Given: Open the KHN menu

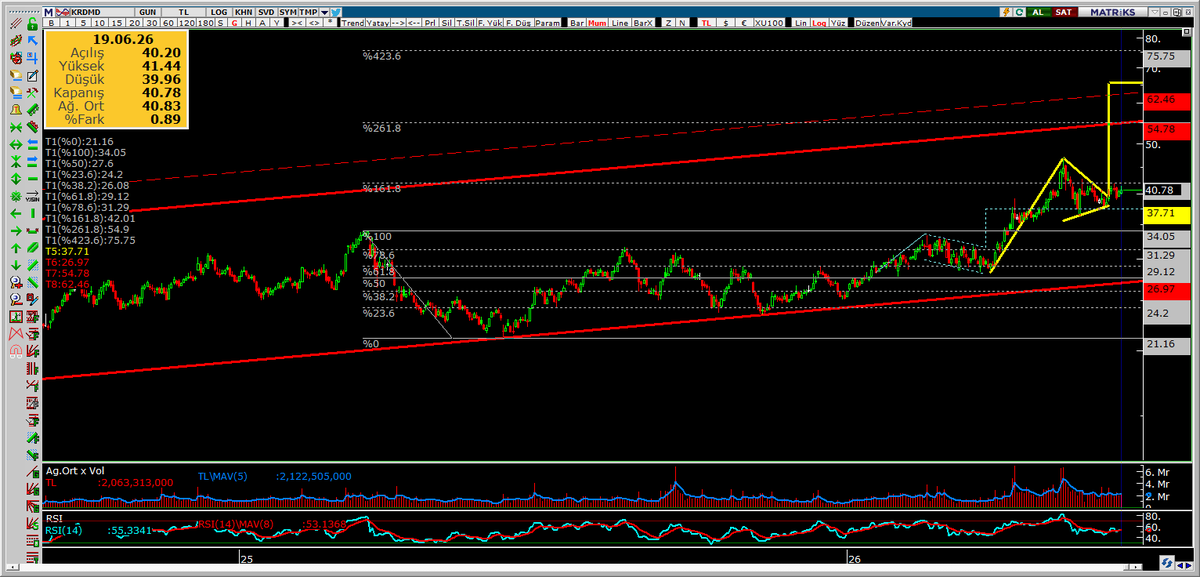Looking at the screenshot, I should [244, 12].
